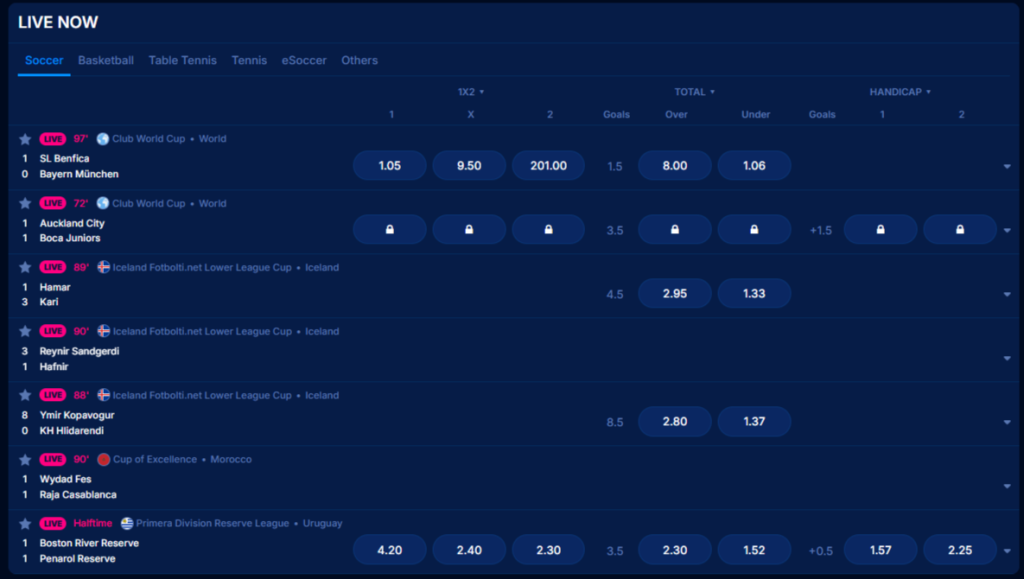Favorite the Reynir Sandgerdi vs Hafnir match

click(x=27, y=331)
